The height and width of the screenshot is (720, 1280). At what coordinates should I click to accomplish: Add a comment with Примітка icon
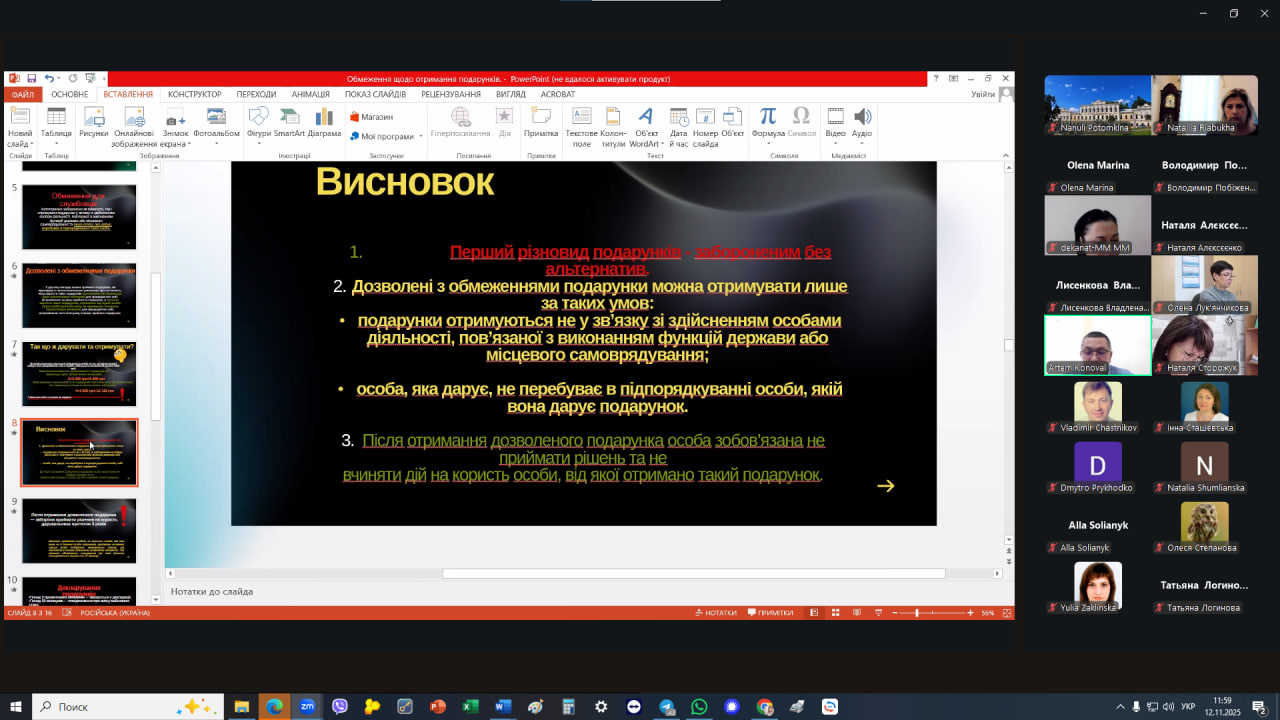point(541,121)
